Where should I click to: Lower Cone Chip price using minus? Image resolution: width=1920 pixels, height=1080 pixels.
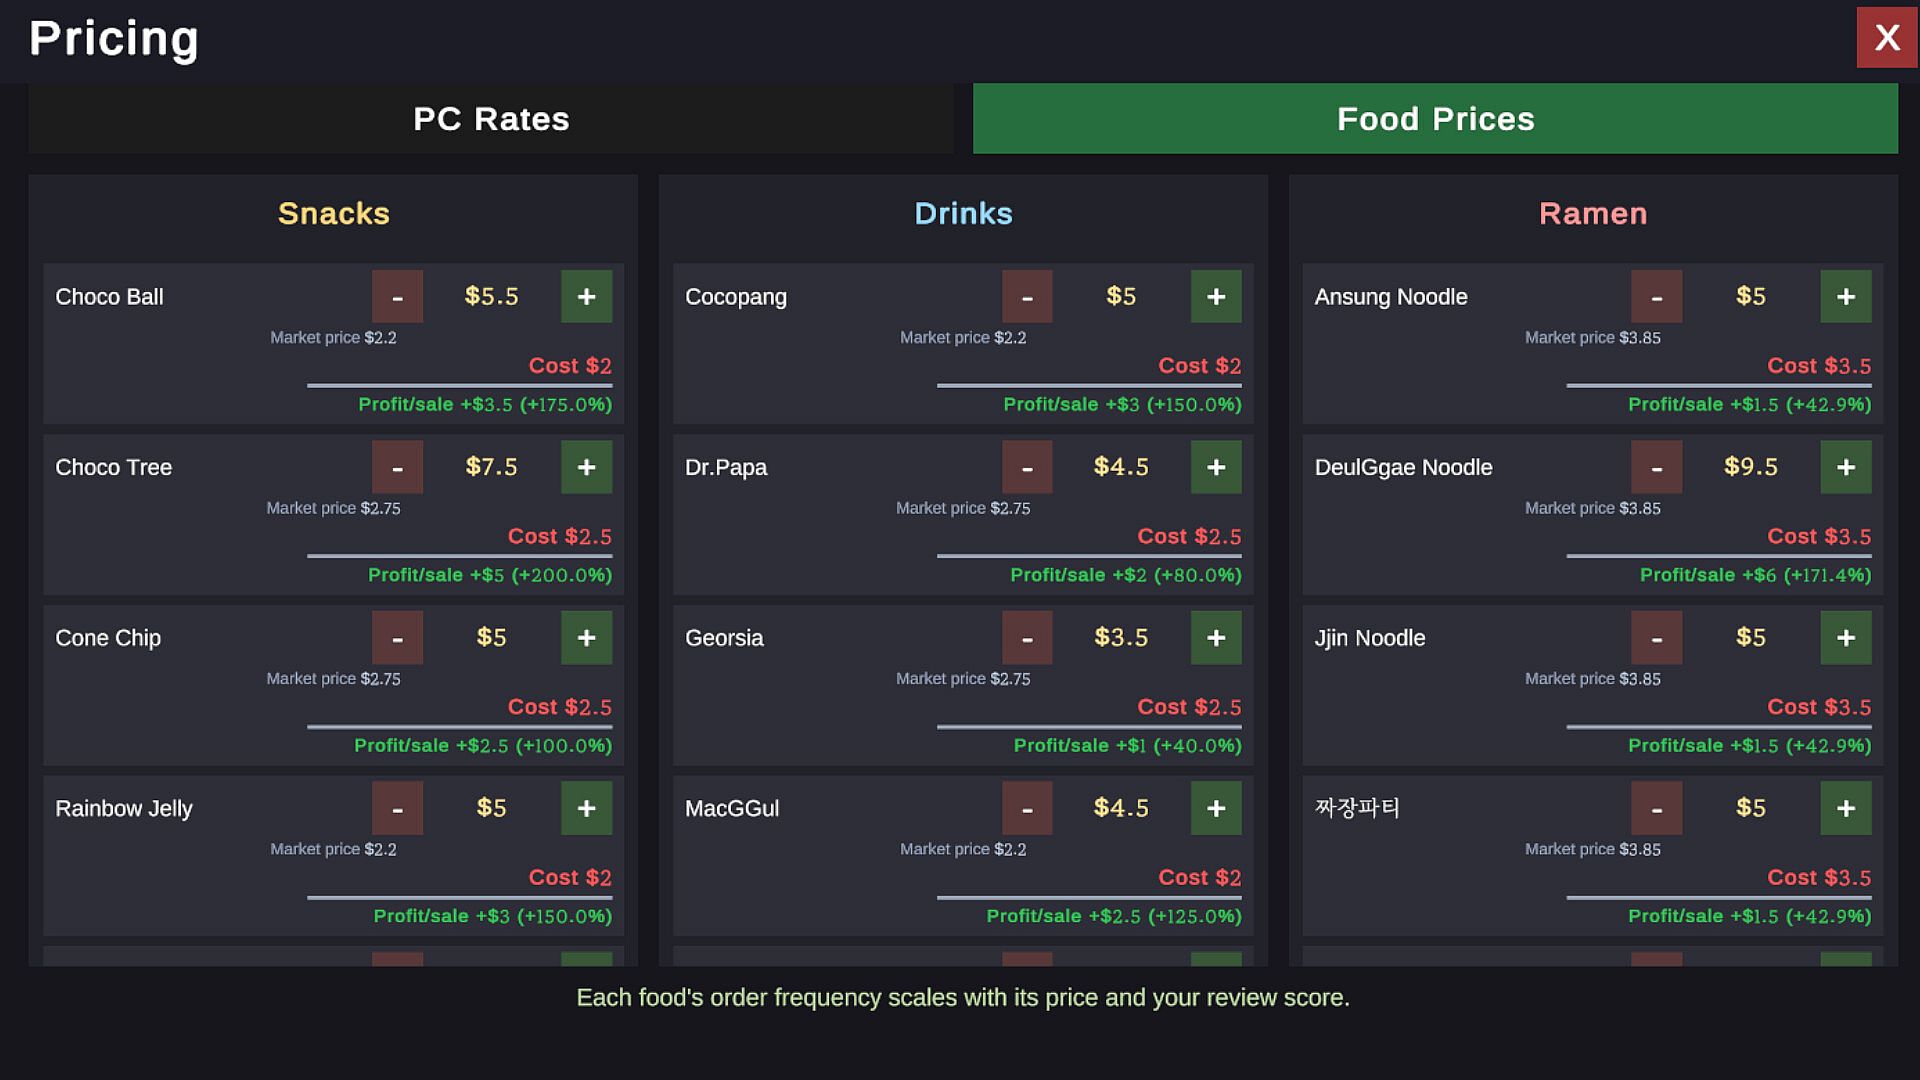tap(397, 638)
